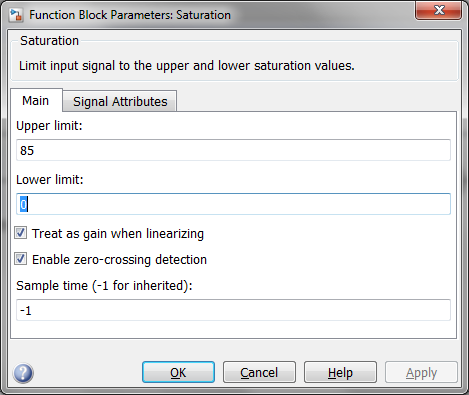Switch to the Signal Attributes tab
Image resolution: width=469 pixels, height=395 pixels.
[x=120, y=101]
